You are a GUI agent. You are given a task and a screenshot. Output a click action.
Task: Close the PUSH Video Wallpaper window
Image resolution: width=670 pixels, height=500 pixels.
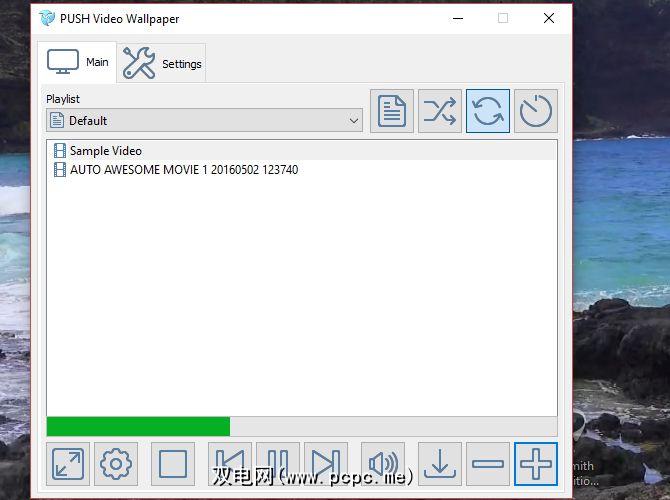pos(549,18)
